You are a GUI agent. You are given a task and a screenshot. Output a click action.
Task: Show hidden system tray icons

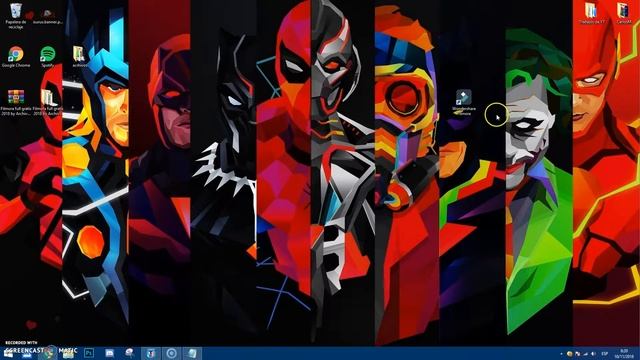click(x=562, y=354)
